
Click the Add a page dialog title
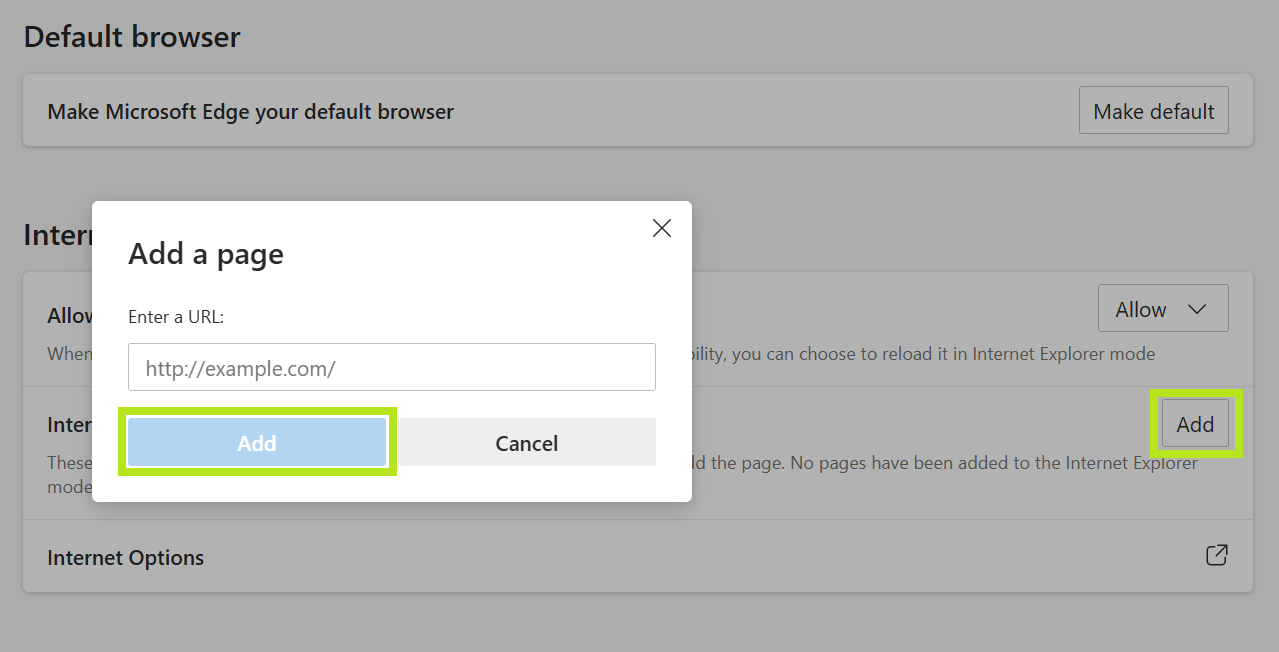(x=206, y=254)
